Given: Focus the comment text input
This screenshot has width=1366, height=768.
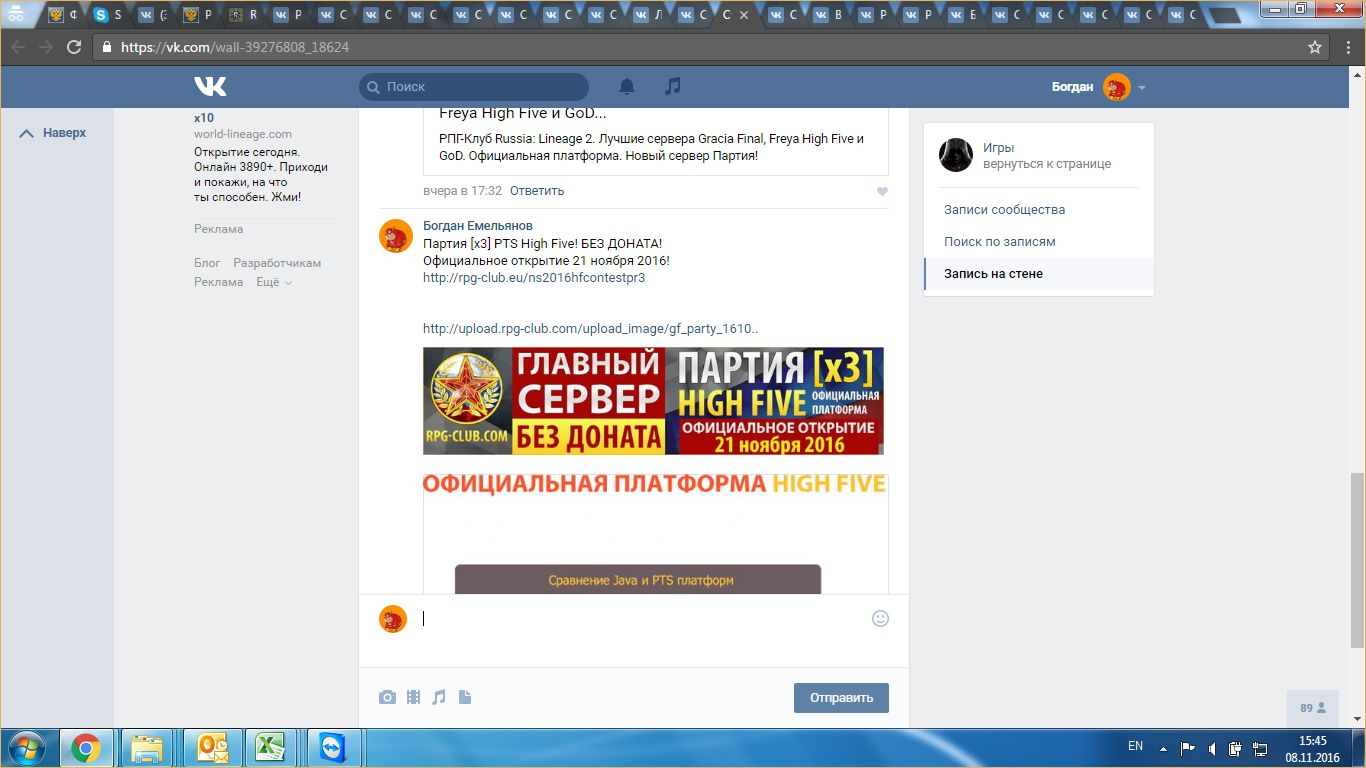Looking at the screenshot, I should click(640, 618).
